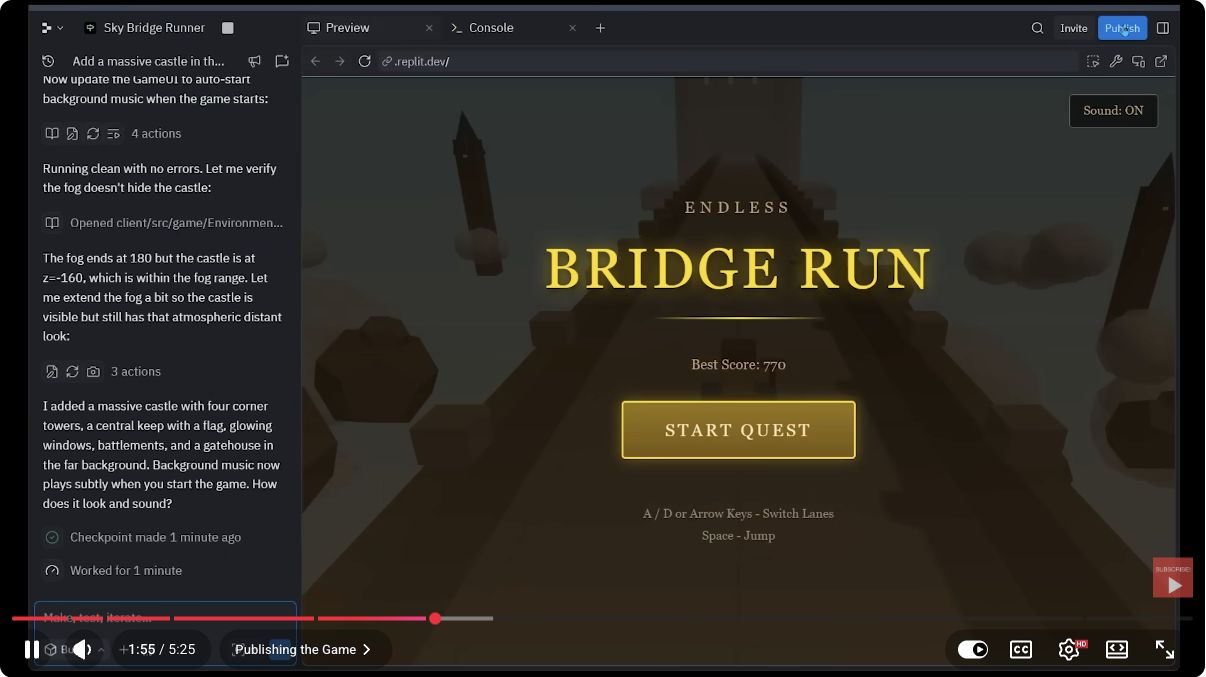Expand the 3 actions group

tap(136, 371)
